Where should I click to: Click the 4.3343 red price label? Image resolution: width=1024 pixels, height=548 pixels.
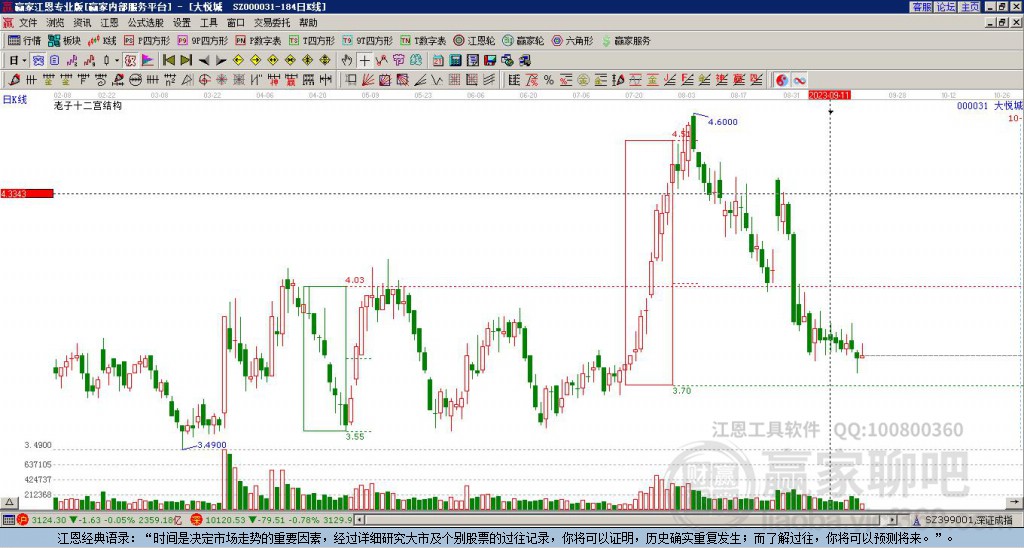pyautogui.click(x=26, y=194)
